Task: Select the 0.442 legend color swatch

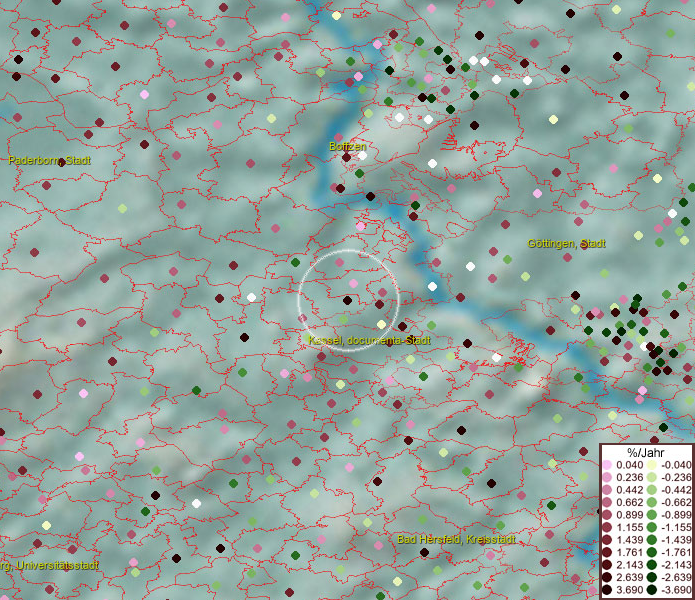Action: point(607,490)
